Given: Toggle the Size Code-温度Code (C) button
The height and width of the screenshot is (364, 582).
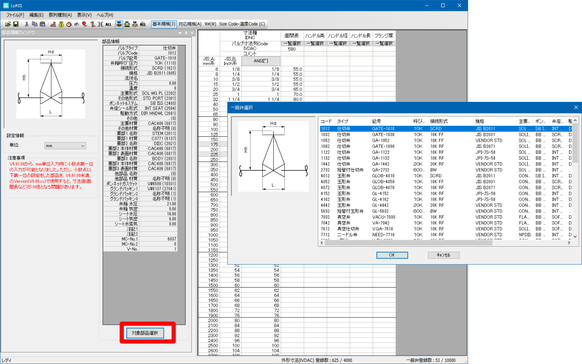Looking at the screenshot, I should coord(242,24).
